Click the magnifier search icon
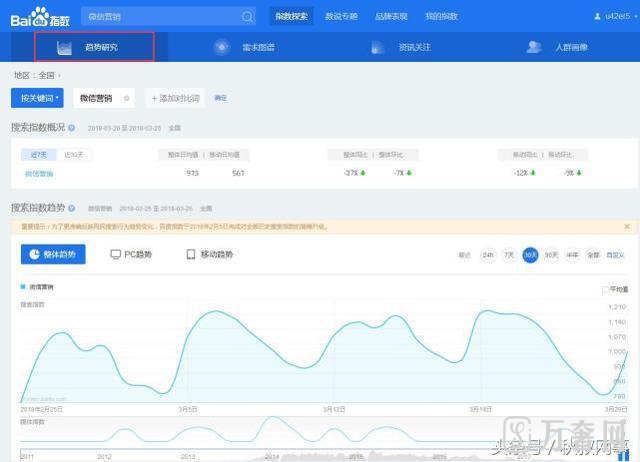Image resolution: width=640 pixels, height=462 pixels. [247, 17]
